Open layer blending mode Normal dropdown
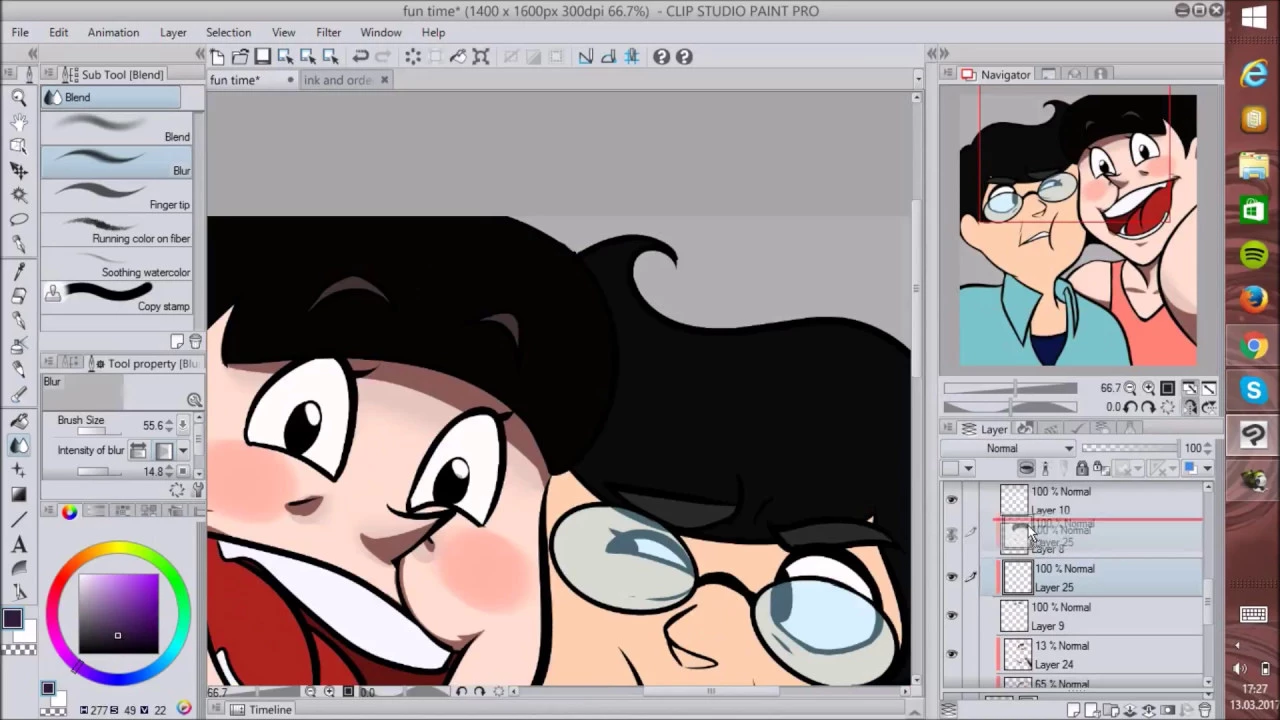 [1010, 448]
